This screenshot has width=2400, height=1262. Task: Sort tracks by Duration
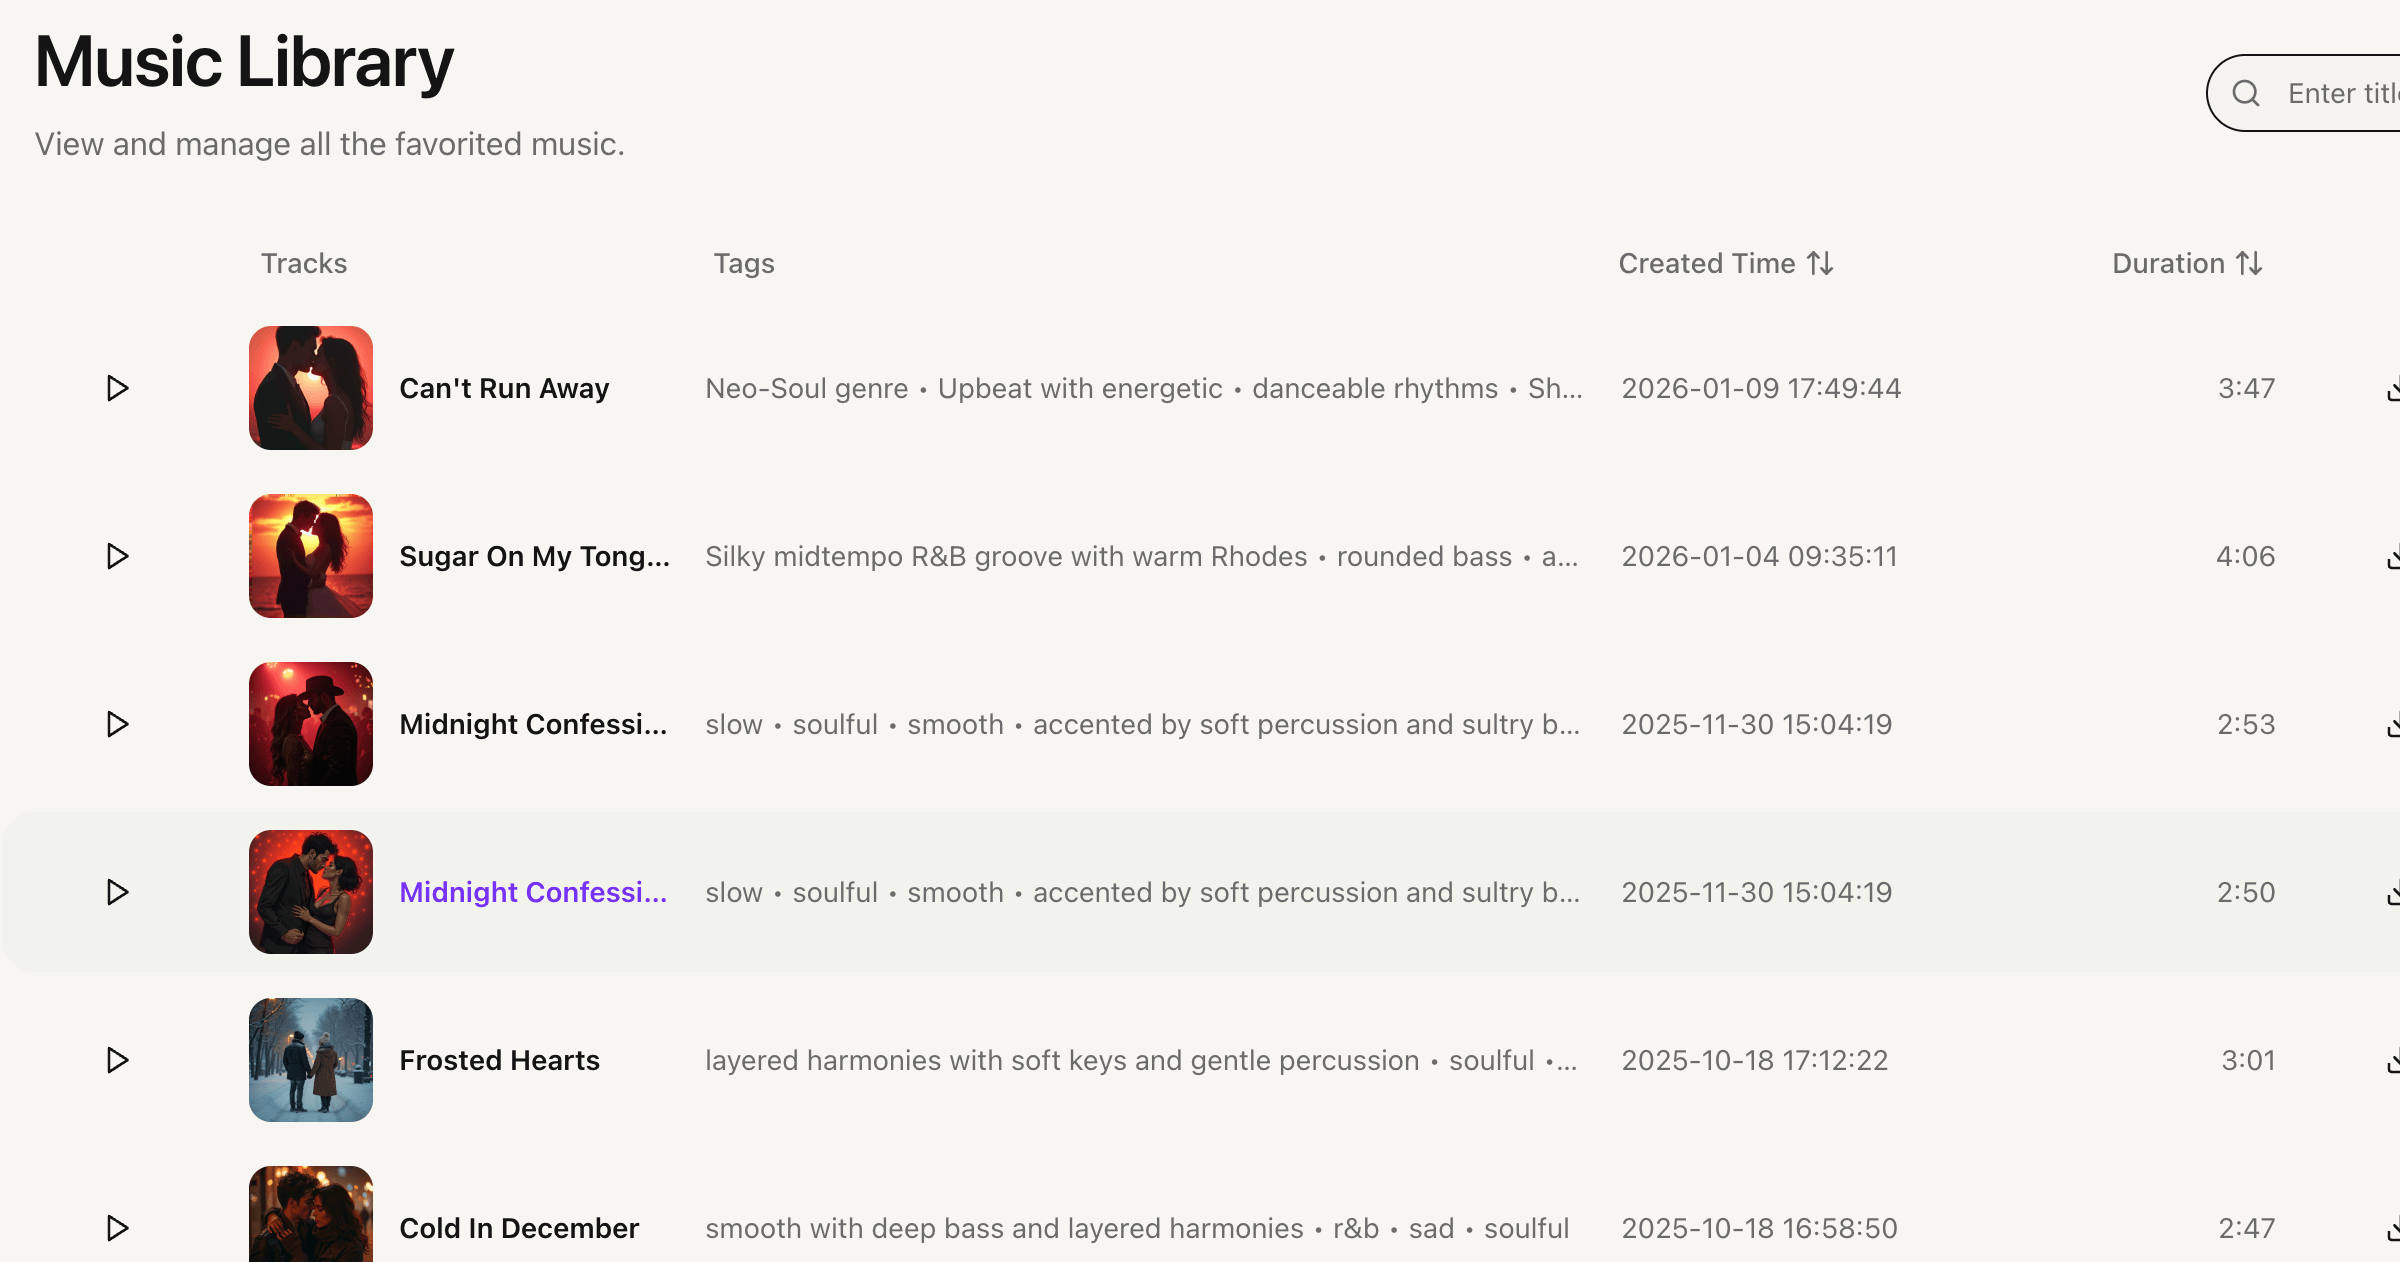2188,263
